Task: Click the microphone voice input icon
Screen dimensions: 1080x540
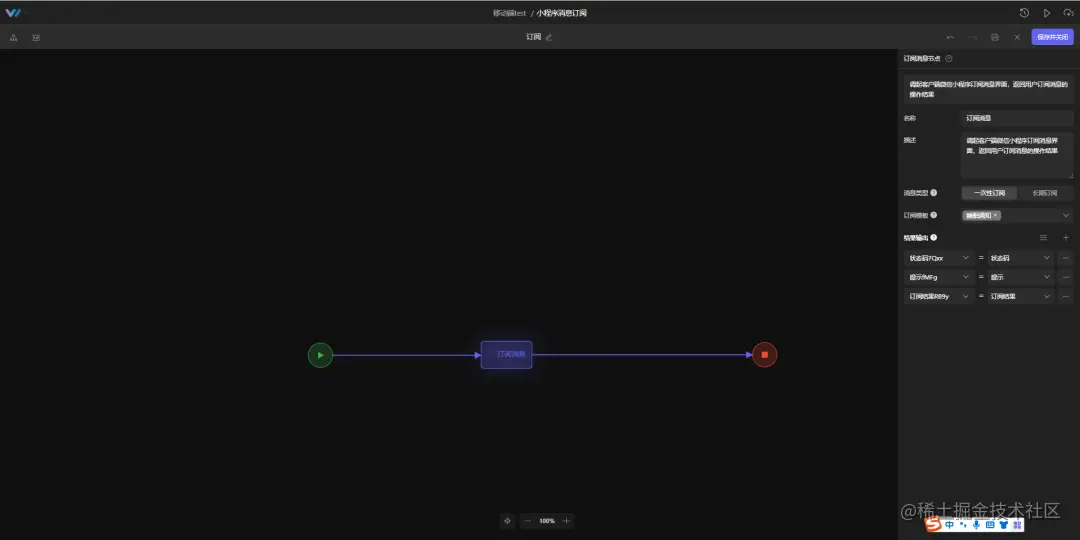Action: 976,525
